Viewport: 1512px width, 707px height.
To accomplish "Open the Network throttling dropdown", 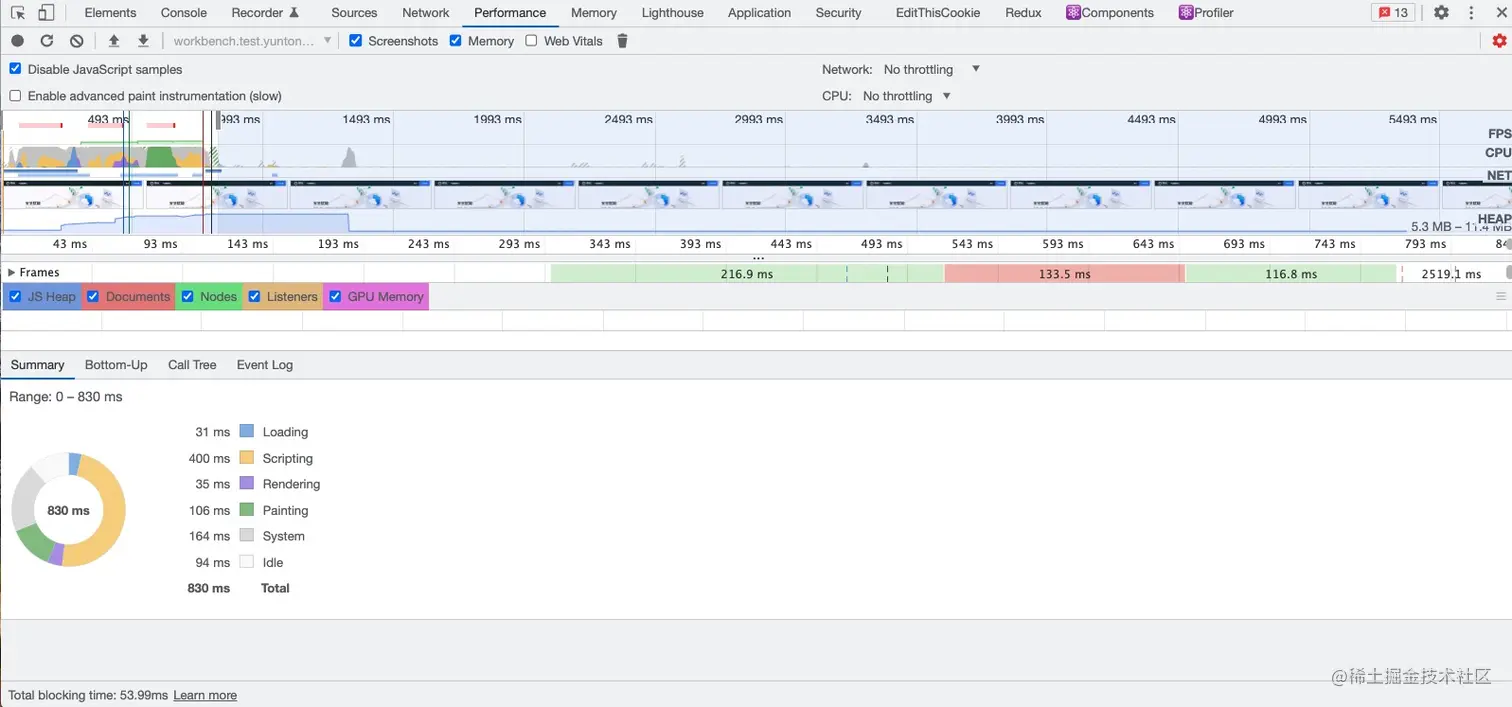I will pos(931,69).
